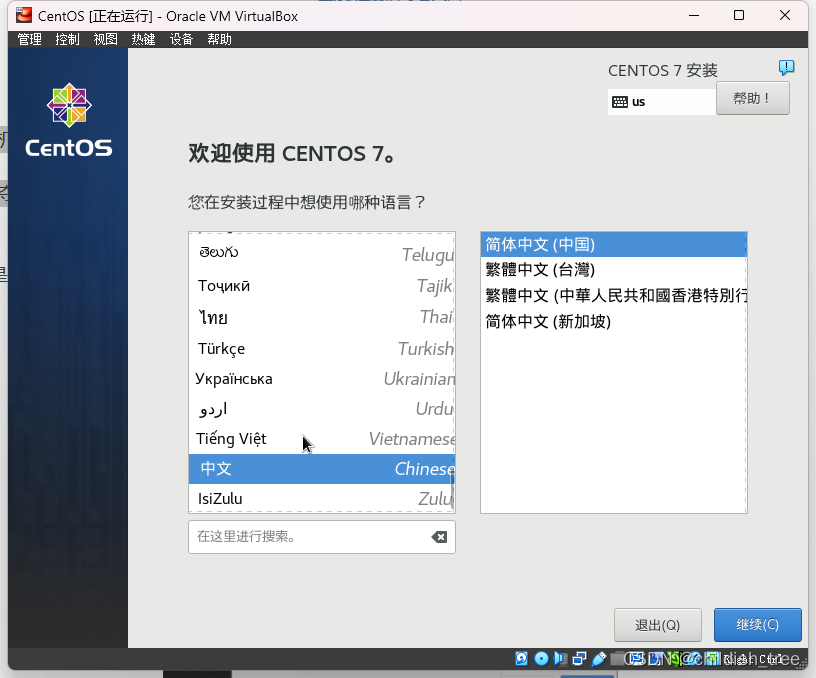The height and width of the screenshot is (678, 816).
Task: Open the 控制 menu
Action: [x=68, y=39]
